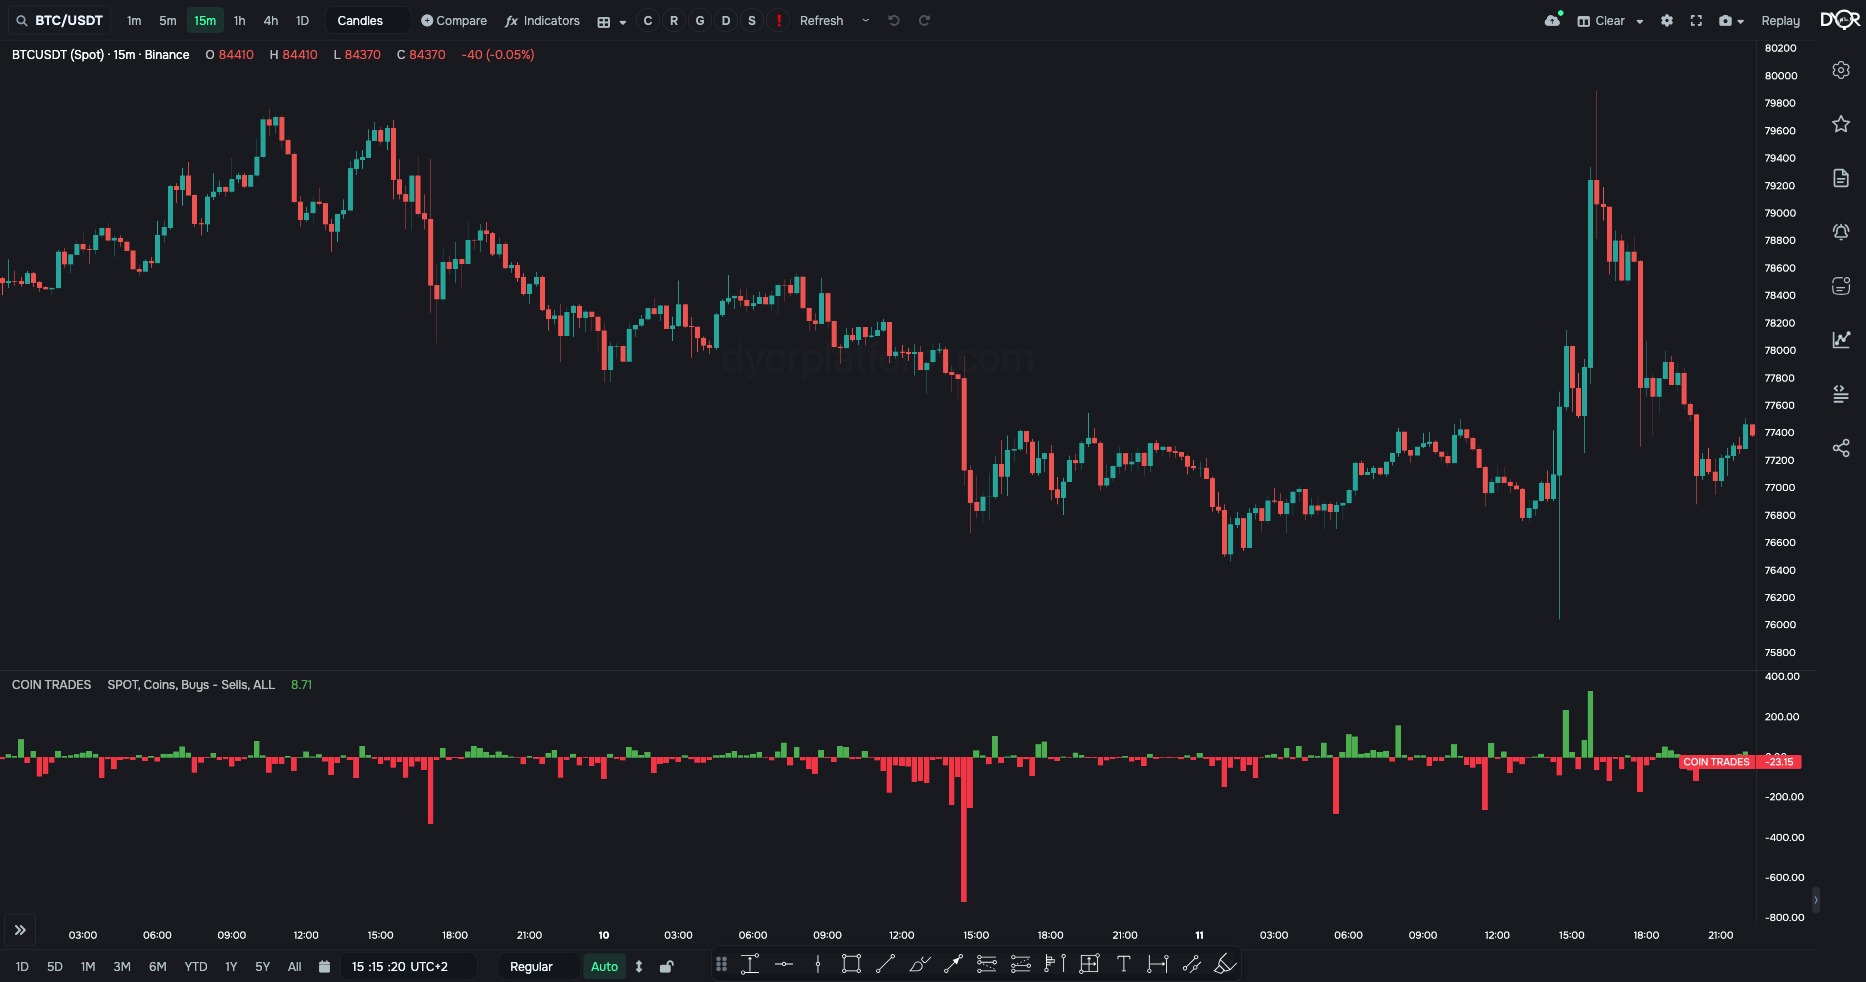
Task: Click the DYOR logo
Action: [1840, 20]
